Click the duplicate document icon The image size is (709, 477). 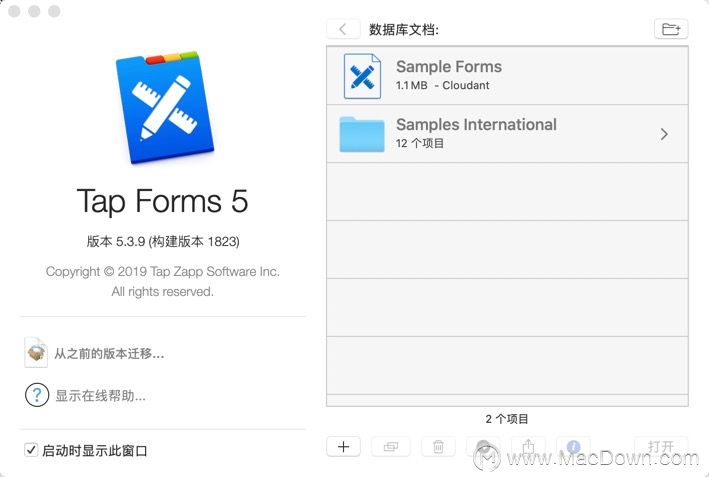tap(391, 447)
